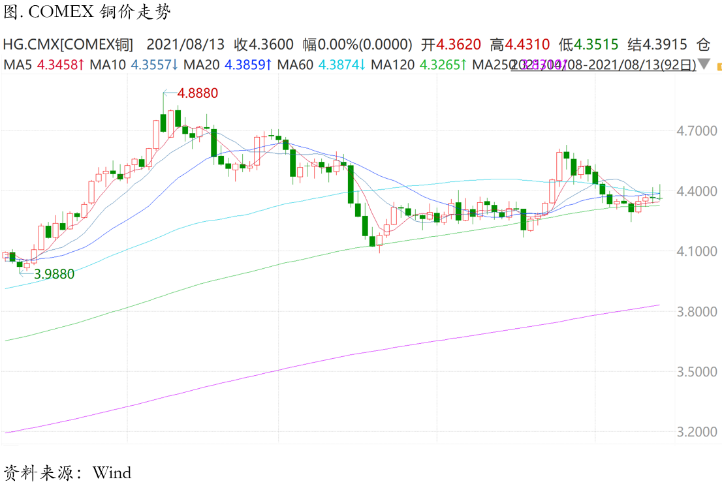Viewport: 722px width, 488px height.
Task: Select the MA20 4.3859 indicator
Action: (227, 64)
